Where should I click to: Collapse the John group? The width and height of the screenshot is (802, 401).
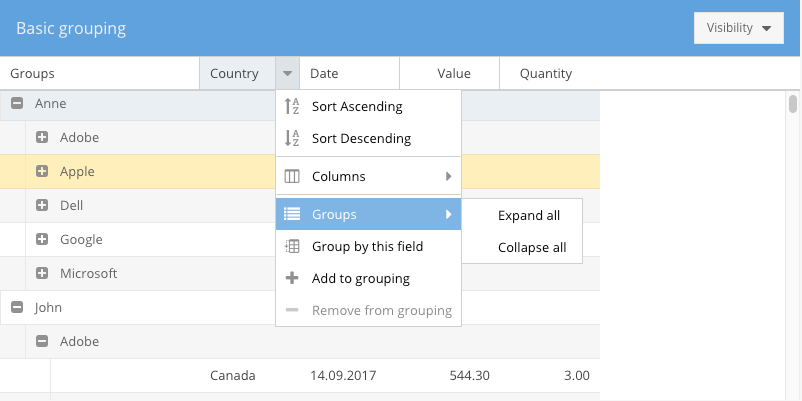coord(17,308)
